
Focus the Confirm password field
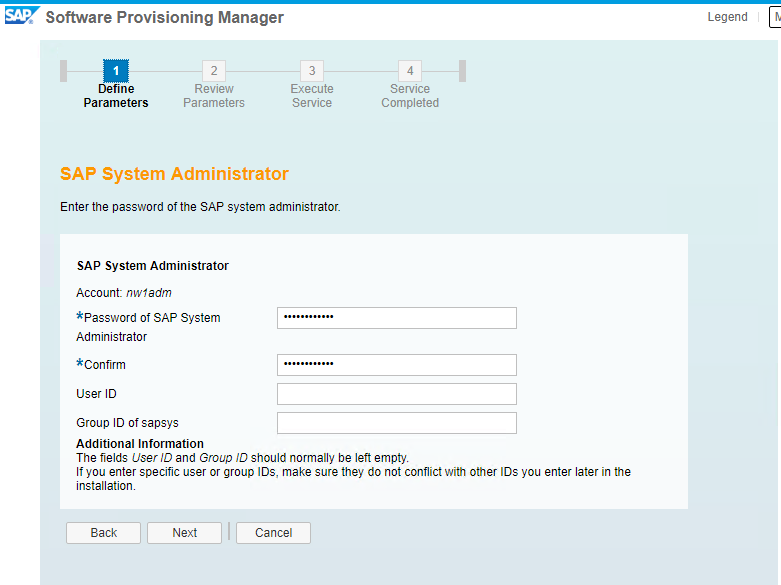click(x=396, y=365)
